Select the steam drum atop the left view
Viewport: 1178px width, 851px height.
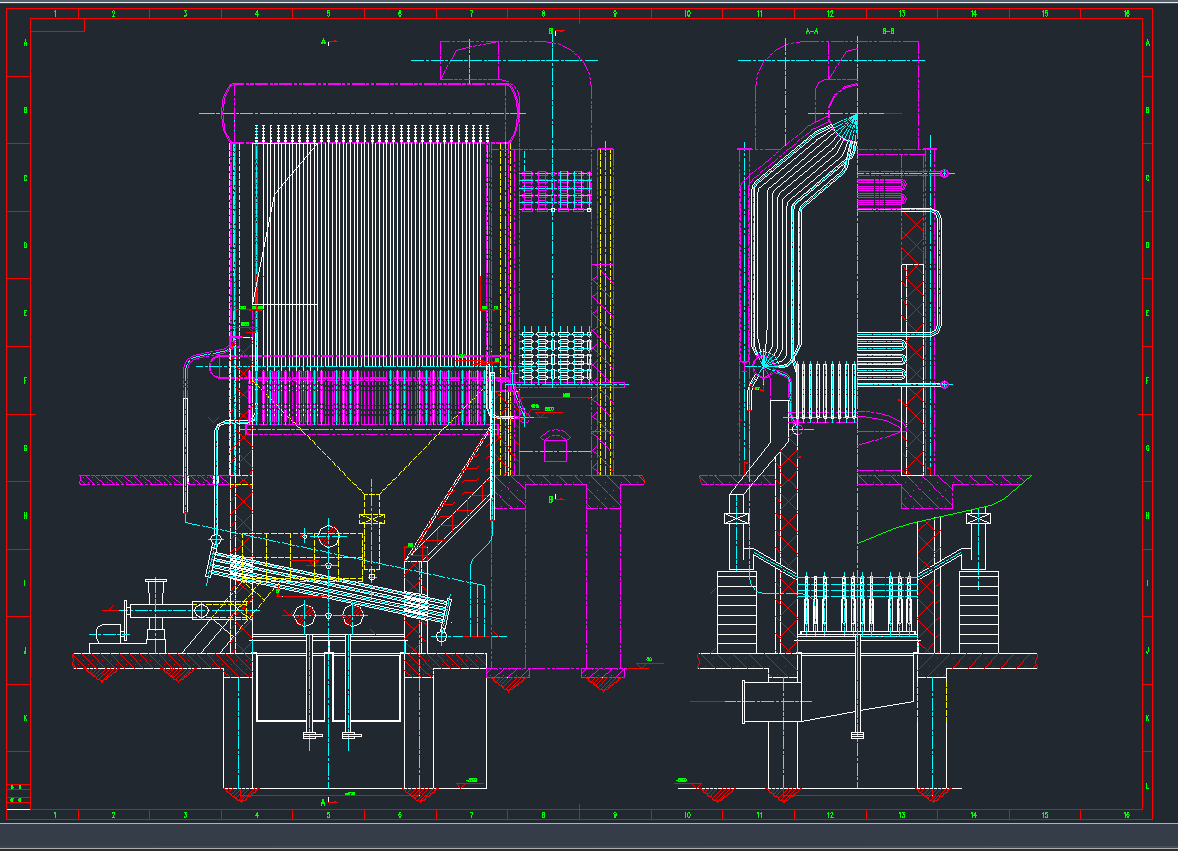[370, 112]
